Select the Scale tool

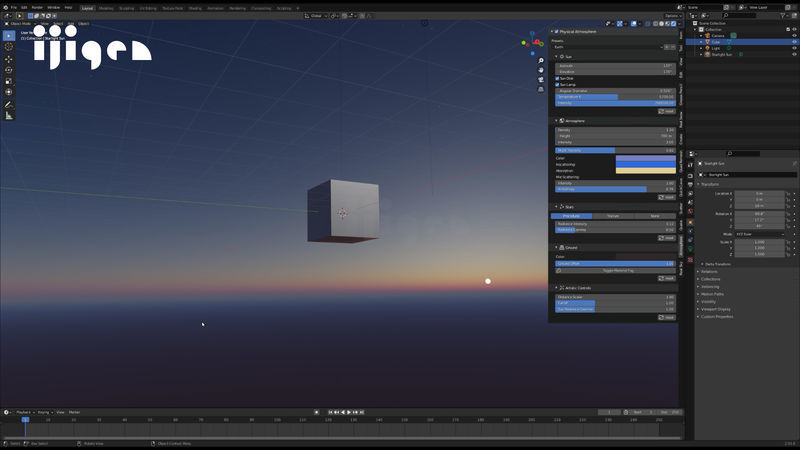(x=9, y=82)
